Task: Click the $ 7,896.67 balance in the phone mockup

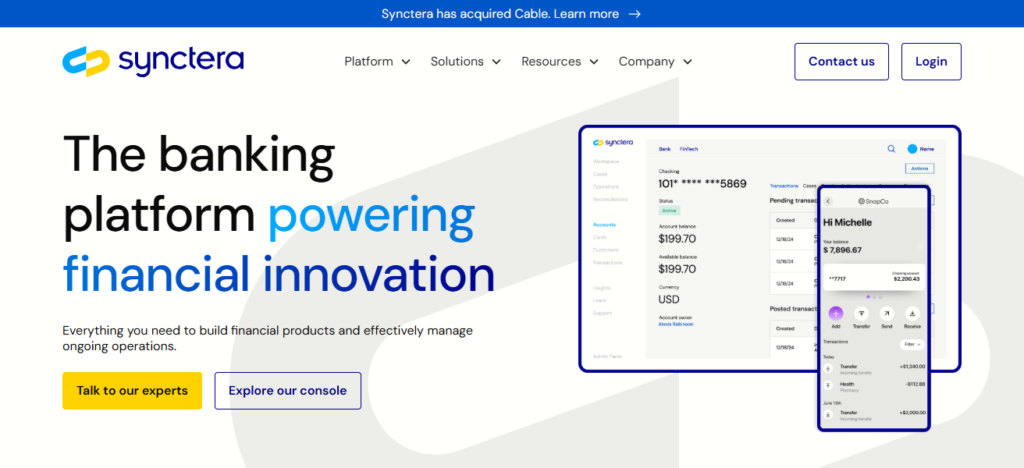Action: click(x=842, y=250)
